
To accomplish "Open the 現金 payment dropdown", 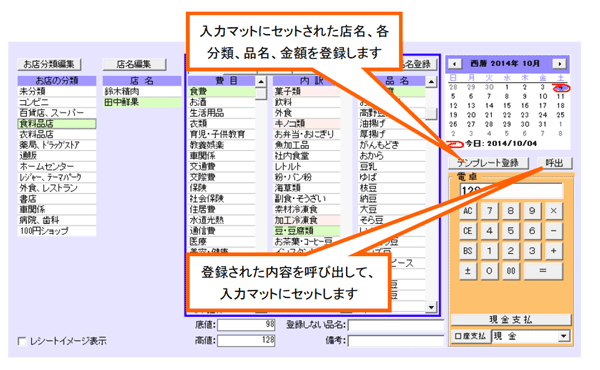I will [x=563, y=336].
